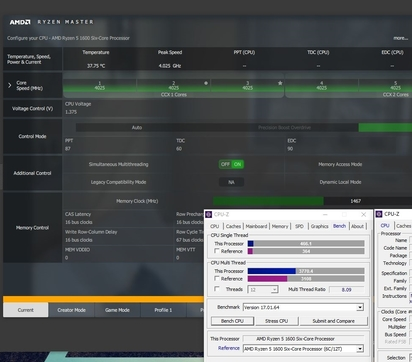Select Auto control mode
The height and width of the screenshot is (362, 412).
tap(137, 127)
